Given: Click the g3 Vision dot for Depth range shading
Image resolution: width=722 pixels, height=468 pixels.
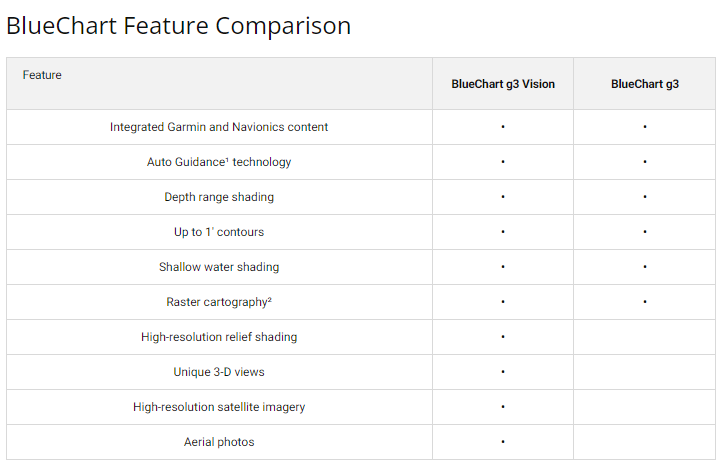Looking at the screenshot, I should tap(503, 197).
